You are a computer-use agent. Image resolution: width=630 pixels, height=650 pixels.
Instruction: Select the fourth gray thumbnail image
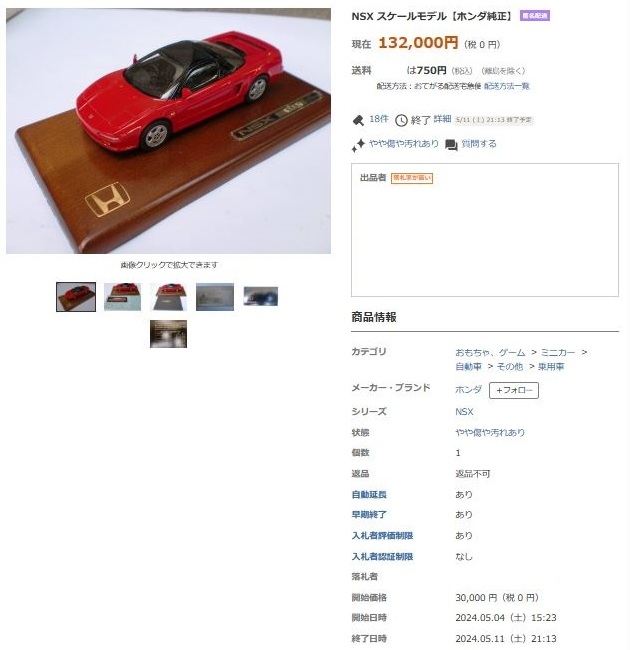coord(215,297)
